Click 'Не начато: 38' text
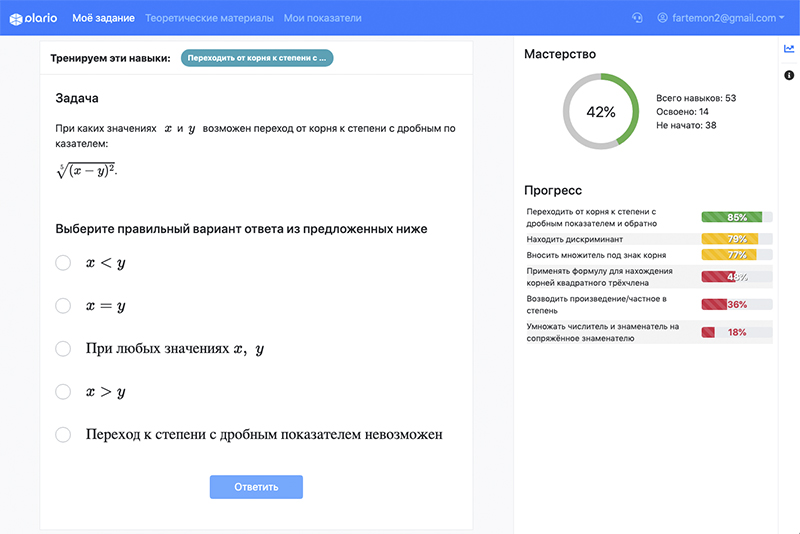Viewport: 800px width, 534px height. tap(686, 125)
